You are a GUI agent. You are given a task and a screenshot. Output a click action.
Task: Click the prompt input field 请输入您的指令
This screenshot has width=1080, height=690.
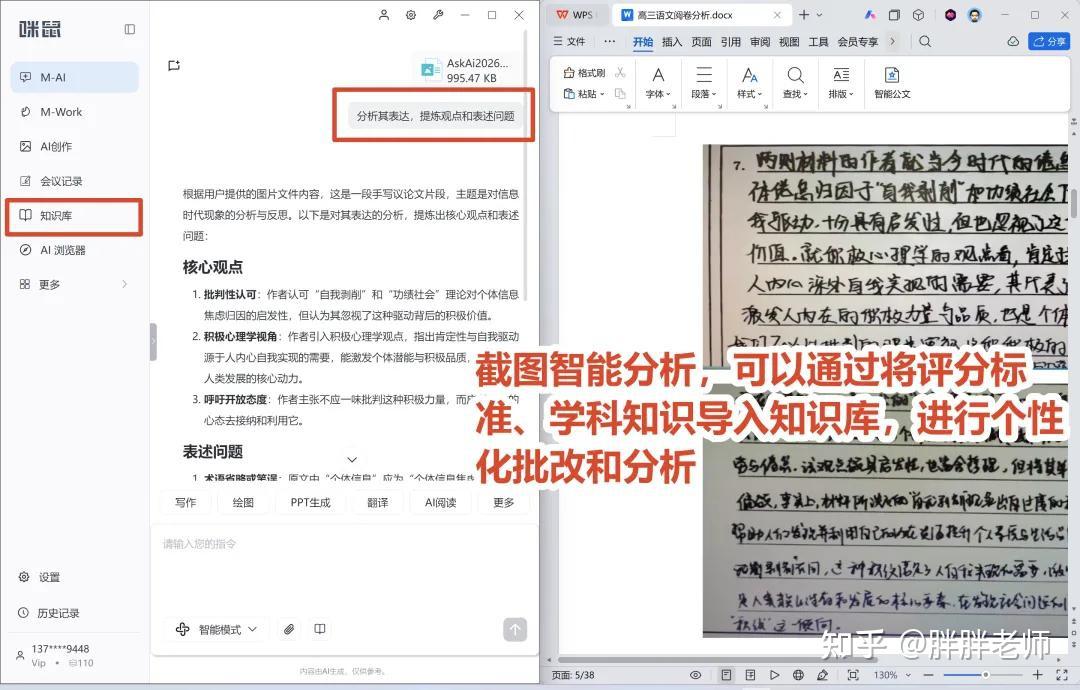coord(344,568)
